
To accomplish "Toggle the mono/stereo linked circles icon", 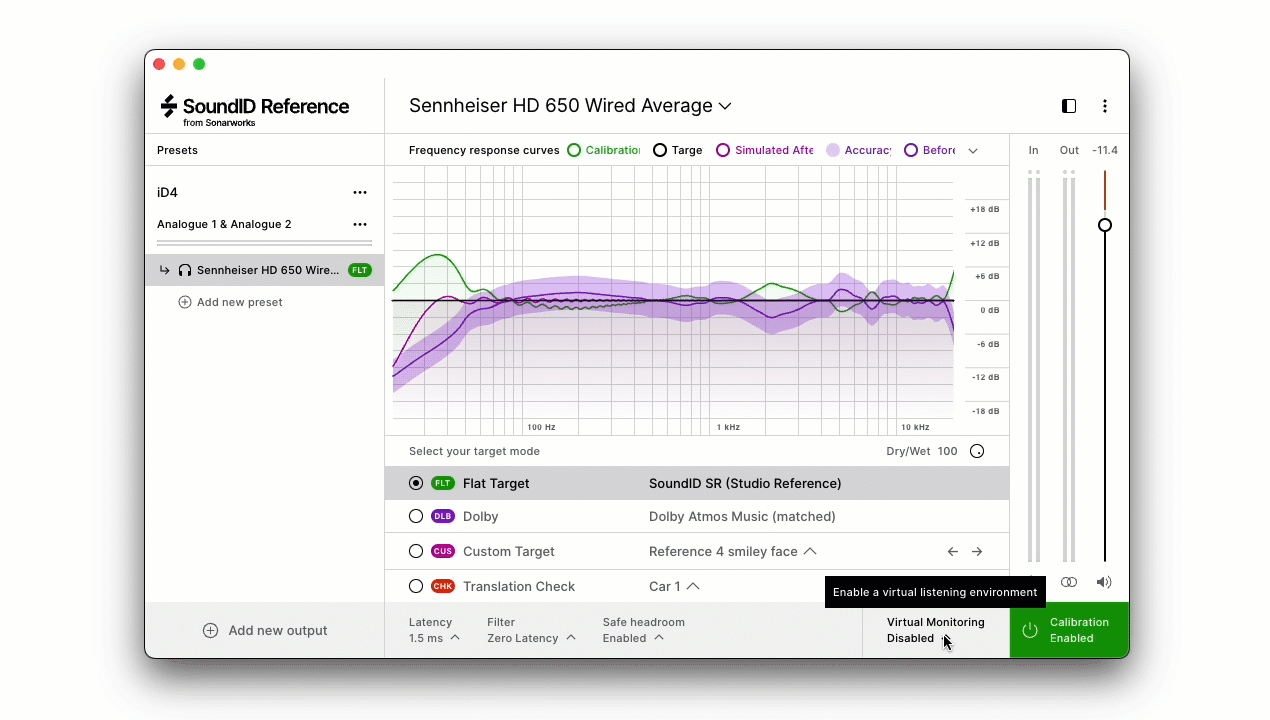I will [x=1069, y=582].
